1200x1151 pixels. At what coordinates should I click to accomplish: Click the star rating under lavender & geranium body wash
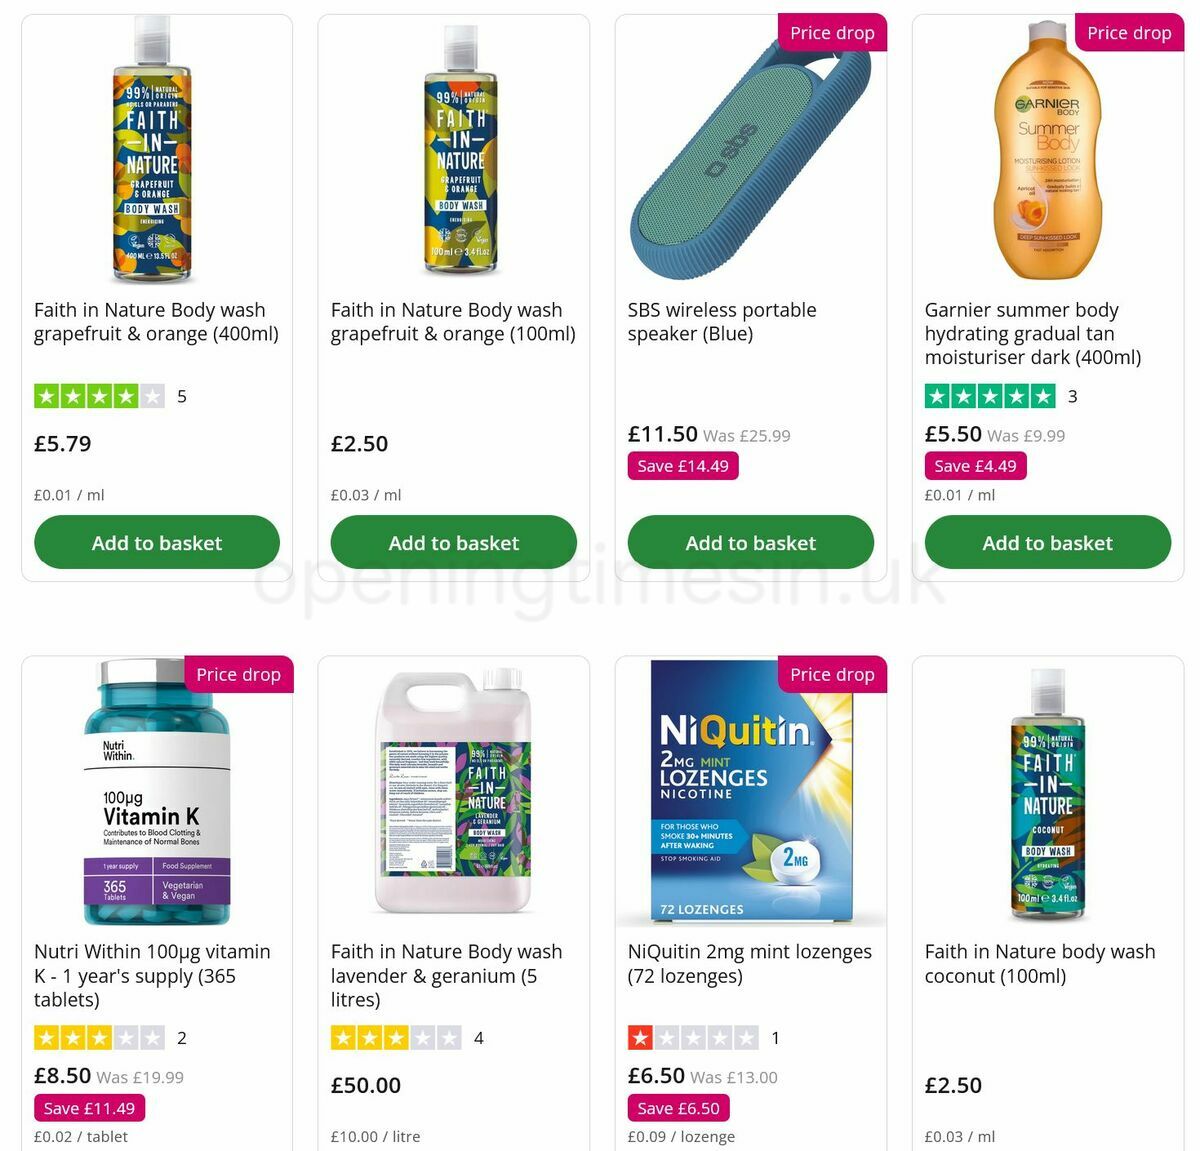pyautogui.click(x=395, y=1038)
